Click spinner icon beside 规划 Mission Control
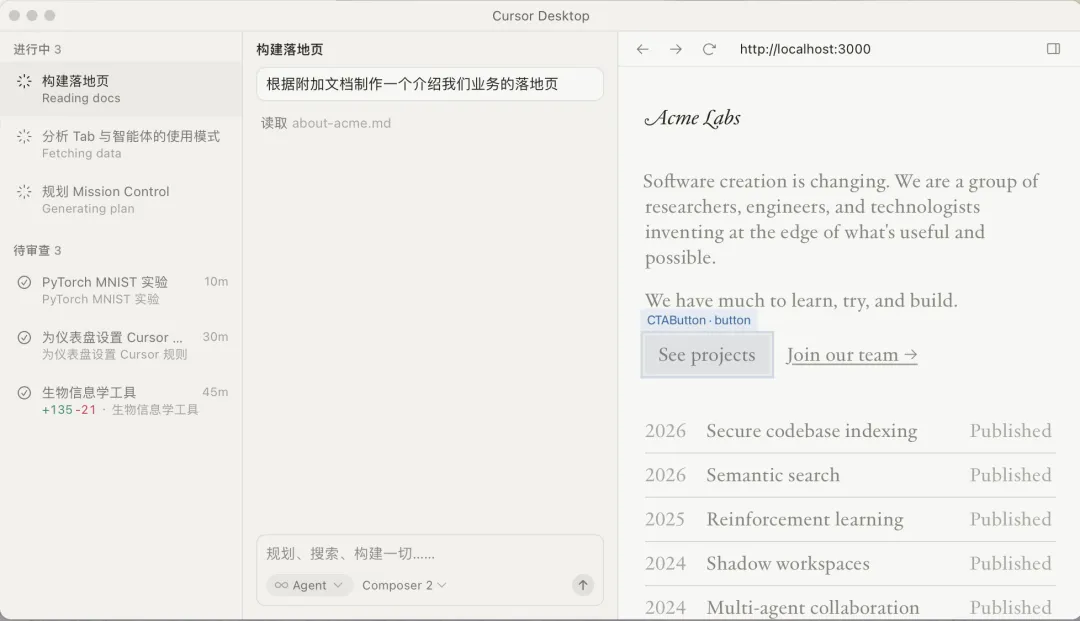Viewport: 1080px width, 621px height. tap(24, 191)
